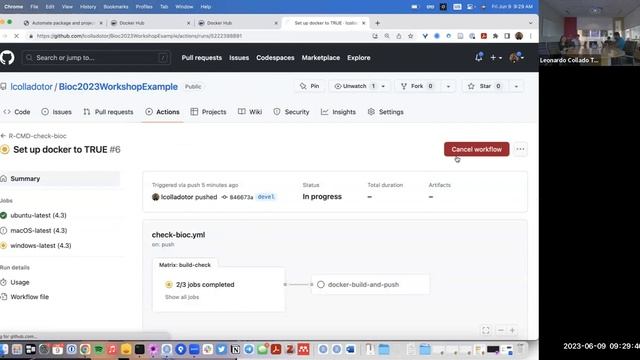The width and height of the screenshot is (640, 360).
Task: Zoom in the workflow graph with plus
Action: point(513,330)
